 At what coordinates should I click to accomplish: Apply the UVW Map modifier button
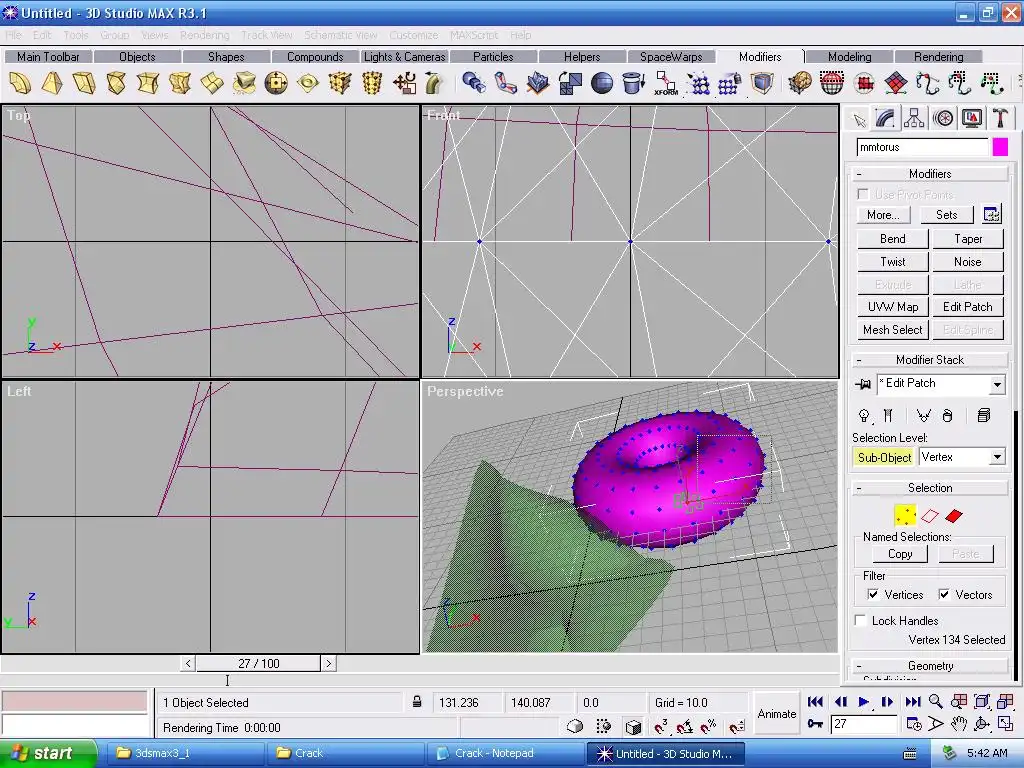tap(892, 307)
